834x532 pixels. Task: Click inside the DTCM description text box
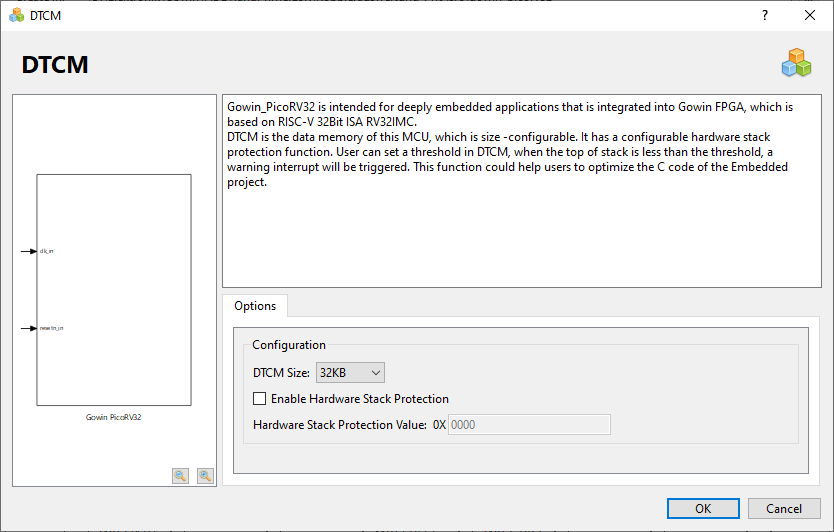pyautogui.click(x=522, y=192)
